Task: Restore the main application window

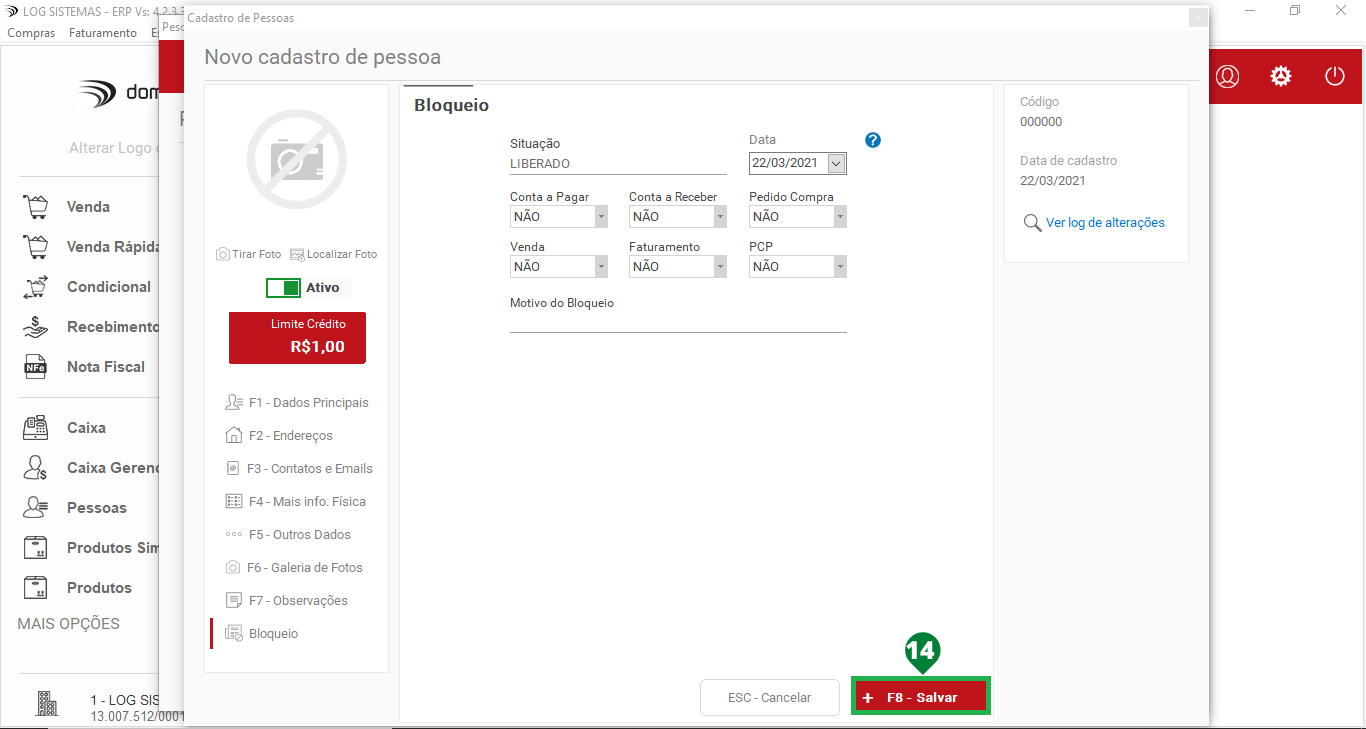Action: point(1295,10)
